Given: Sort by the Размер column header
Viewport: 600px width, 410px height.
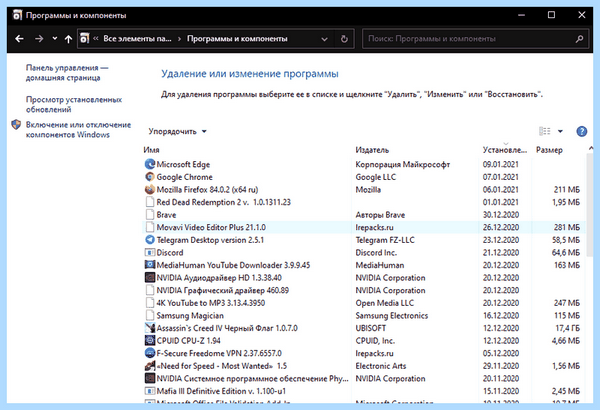Looking at the screenshot, I should (549, 150).
